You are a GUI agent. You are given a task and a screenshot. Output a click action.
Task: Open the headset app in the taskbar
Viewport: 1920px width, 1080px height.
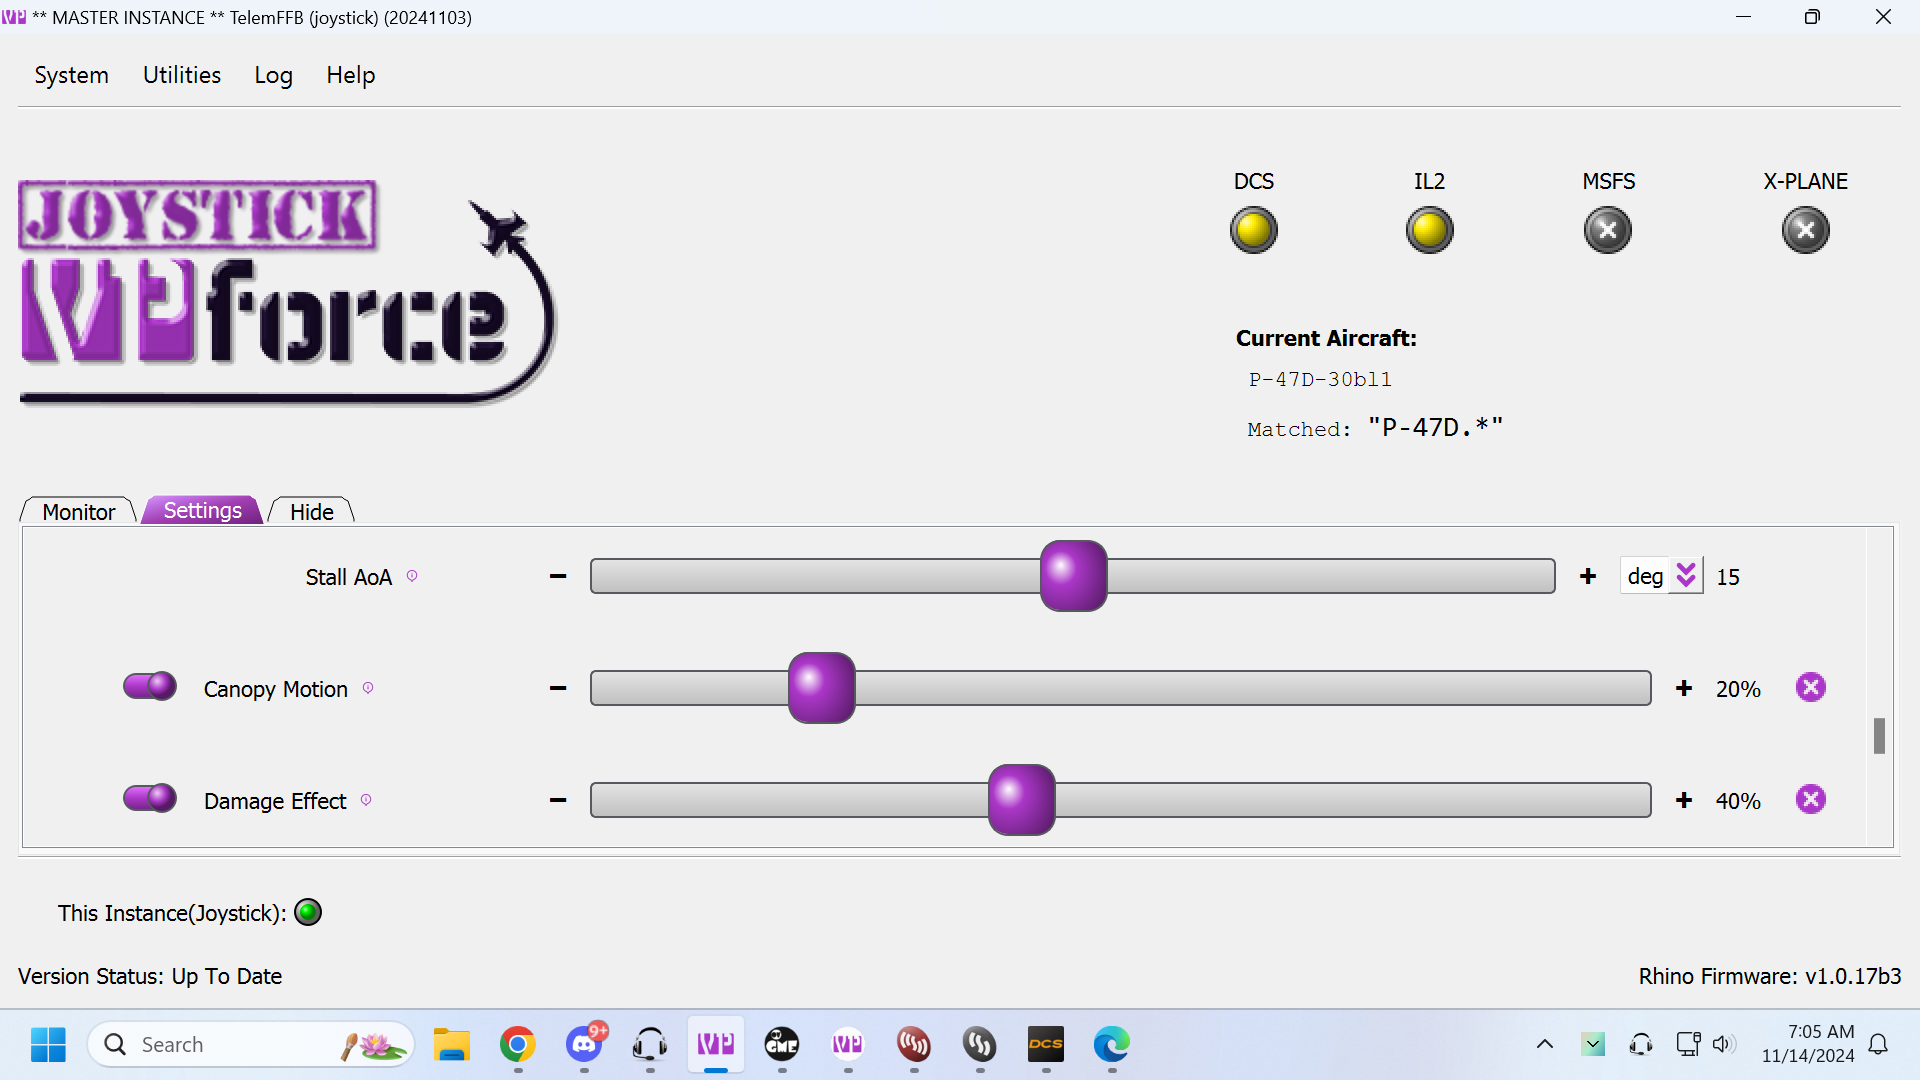coord(650,1044)
